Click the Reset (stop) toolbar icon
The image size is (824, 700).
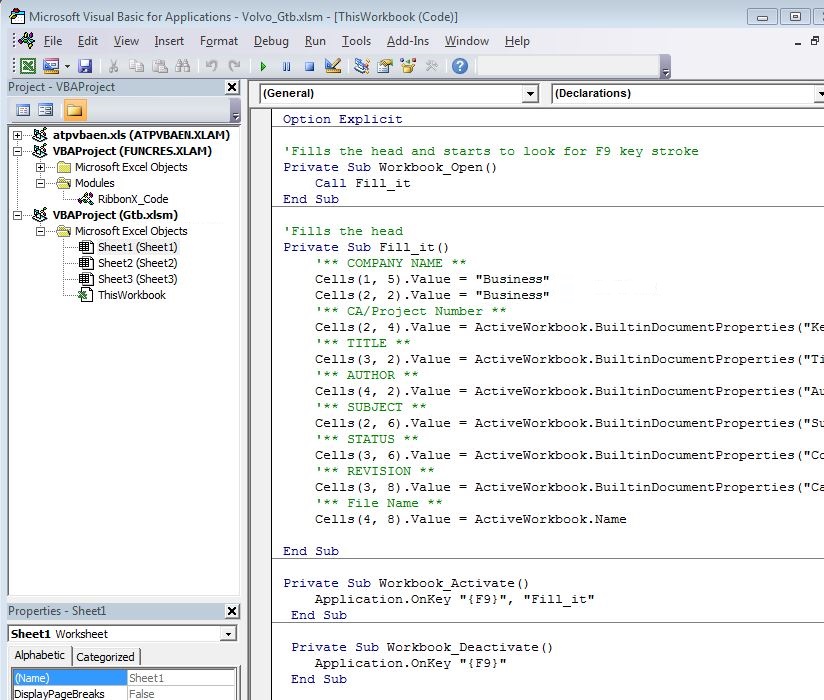(x=309, y=66)
